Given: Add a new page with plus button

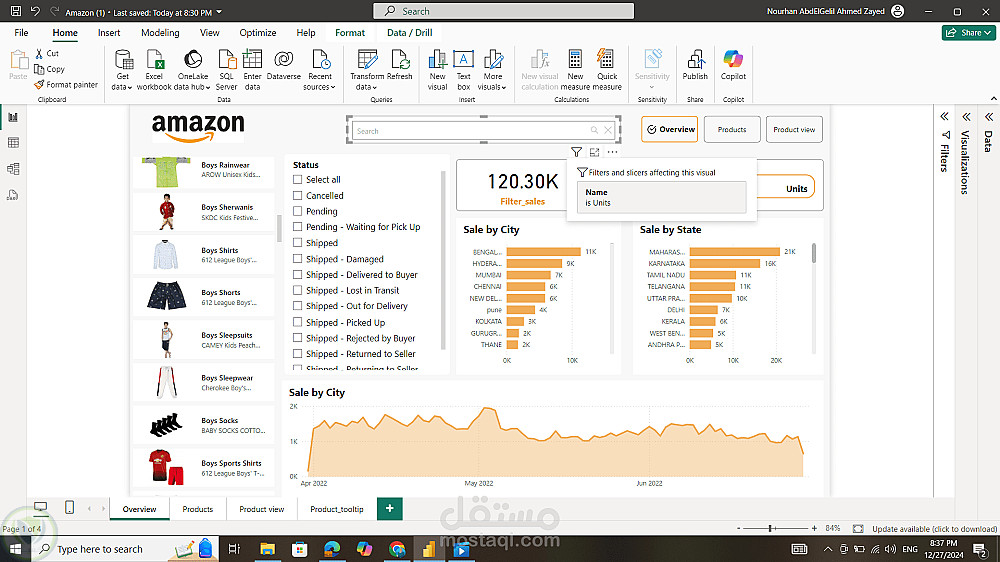Looking at the screenshot, I should pyautogui.click(x=390, y=508).
